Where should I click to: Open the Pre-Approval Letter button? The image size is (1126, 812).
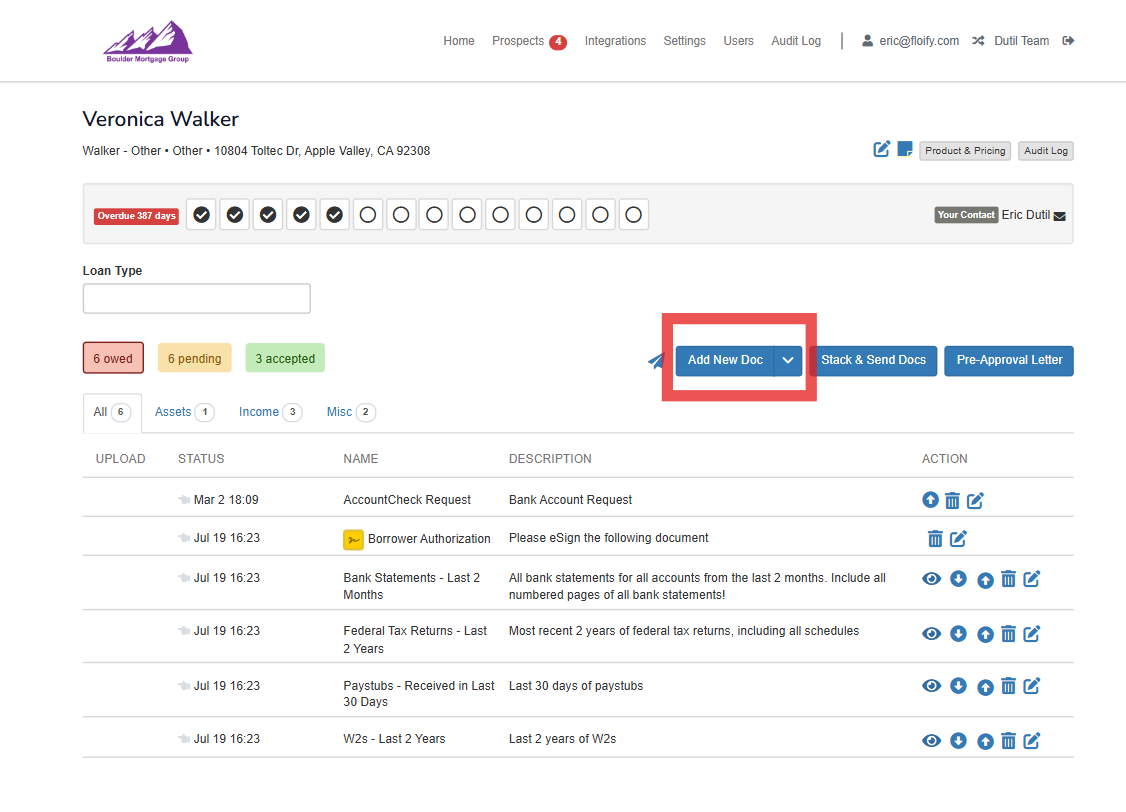click(1008, 361)
